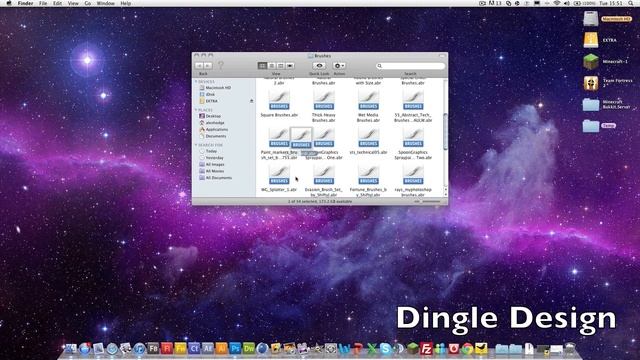Open iTunes from the Dock
Image resolution: width=640 pixels, height=360 pixels.
click(x=139, y=349)
